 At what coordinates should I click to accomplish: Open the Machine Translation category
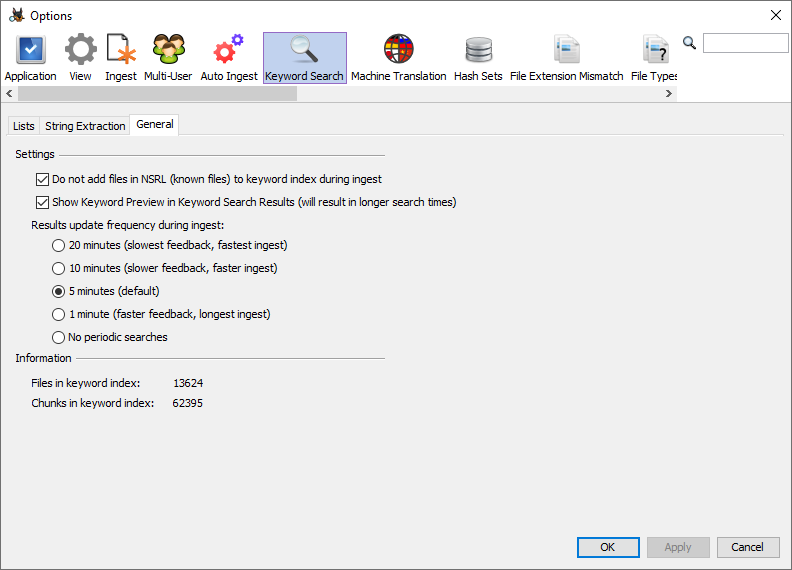(x=399, y=58)
